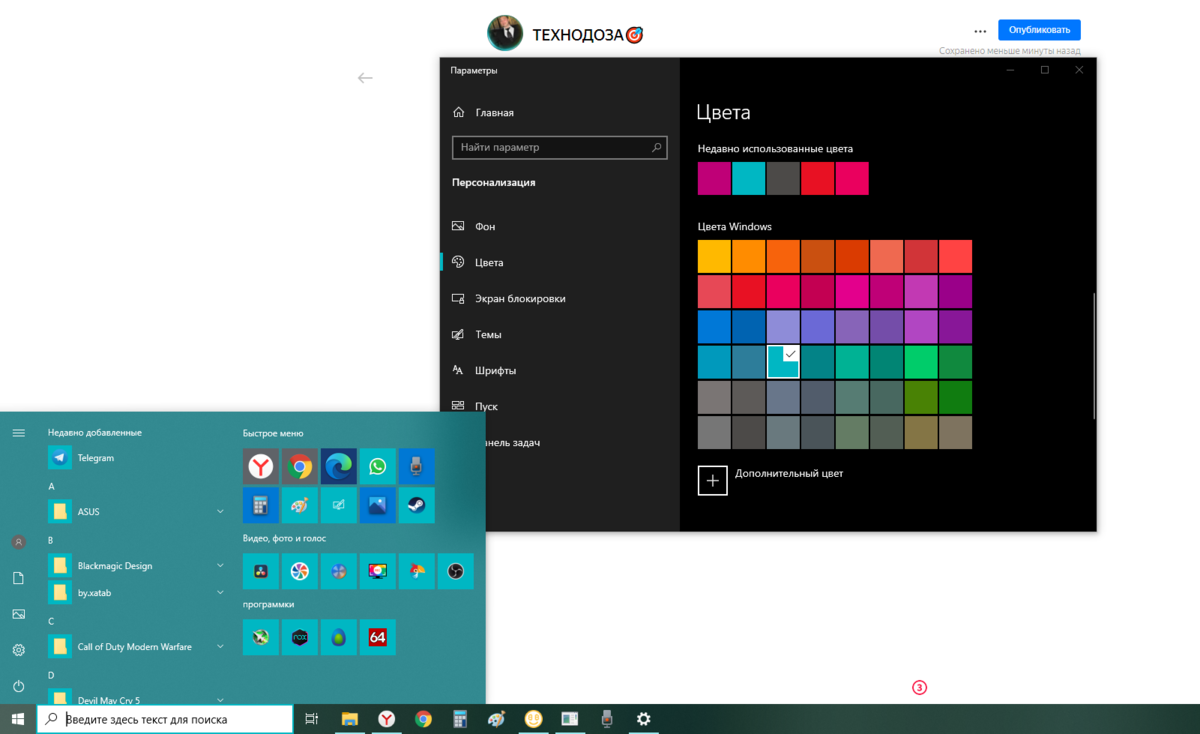This screenshot has width=1200, height=734.
Task: Open File Explorer from the taskbar
Action: coord(350,718)
